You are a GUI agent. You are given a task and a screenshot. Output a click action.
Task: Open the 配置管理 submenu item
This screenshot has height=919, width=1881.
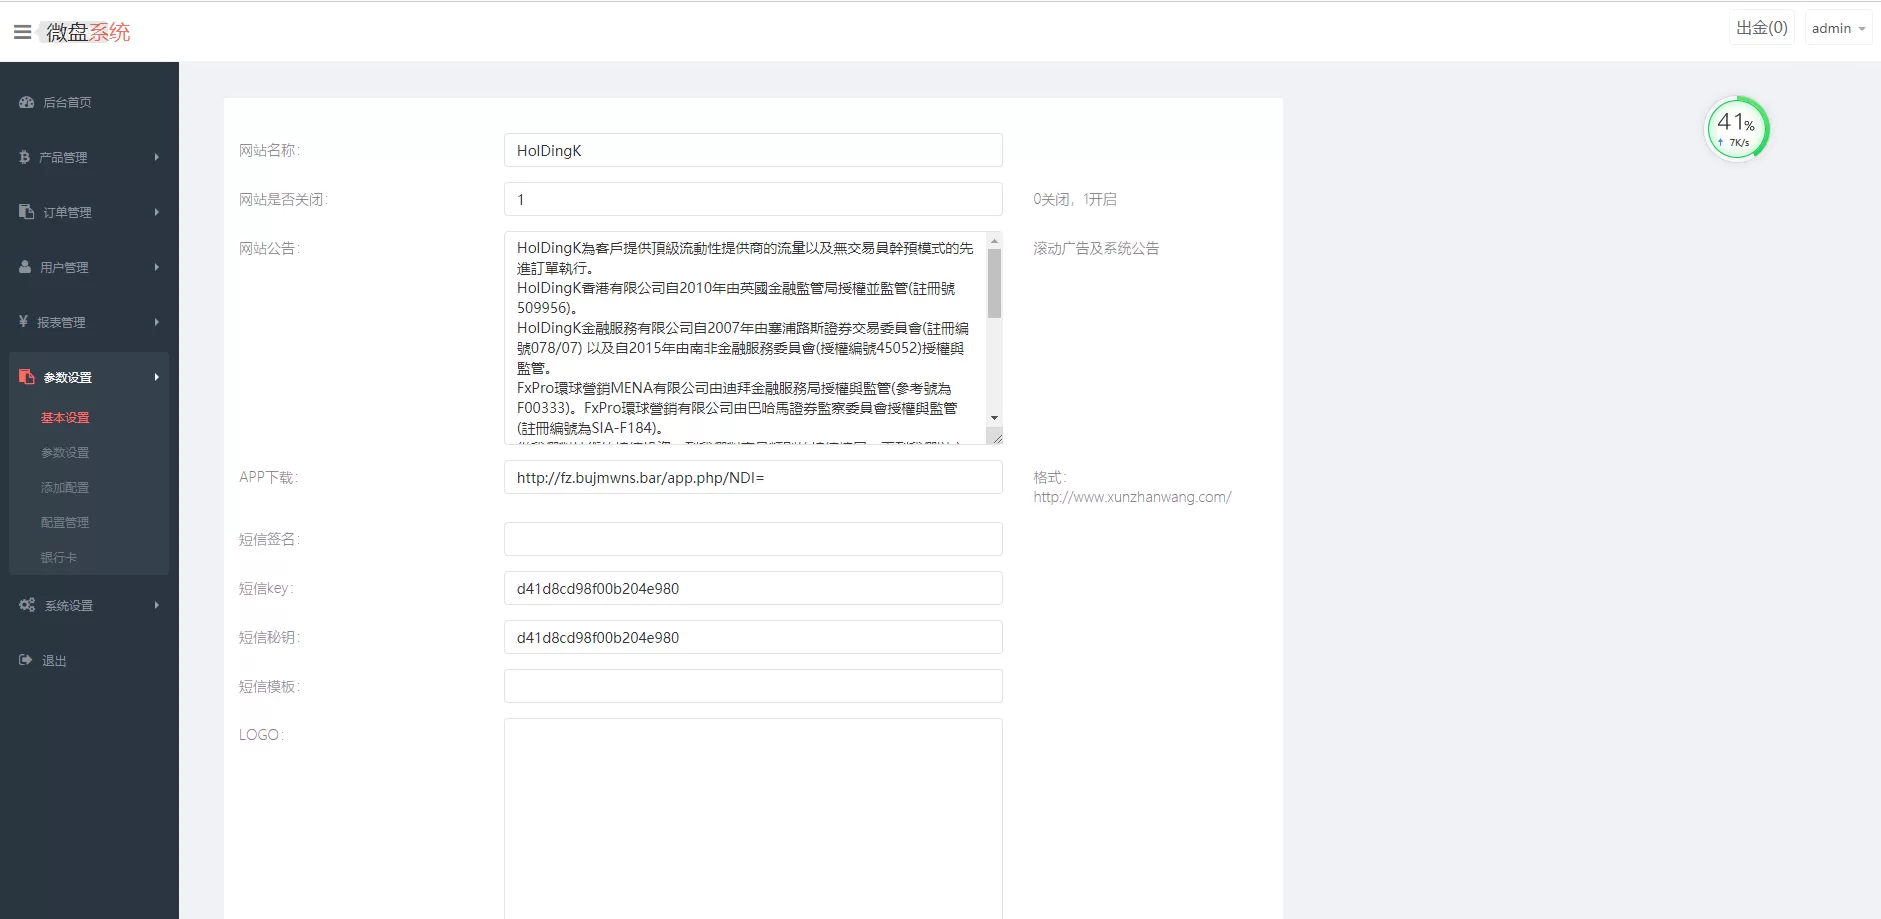[65, 523]
